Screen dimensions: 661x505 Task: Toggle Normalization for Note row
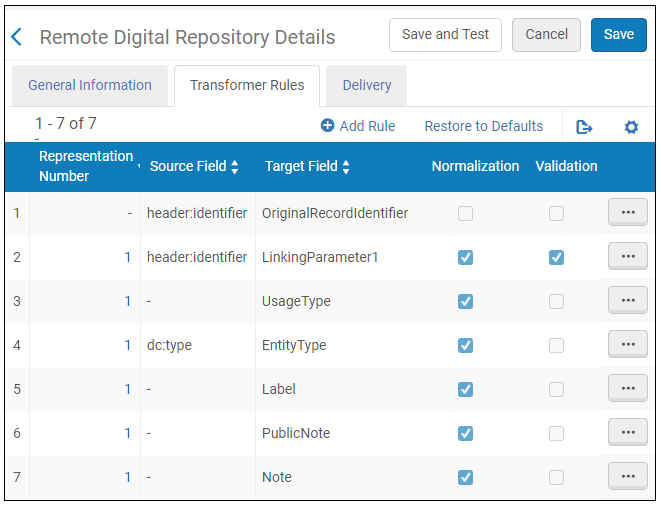click(465, 477)
